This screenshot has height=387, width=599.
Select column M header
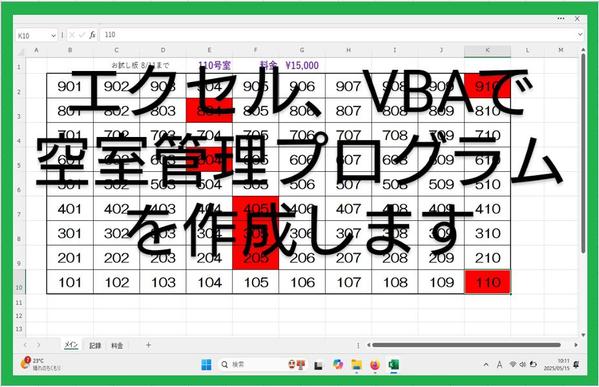pos(560,50)
